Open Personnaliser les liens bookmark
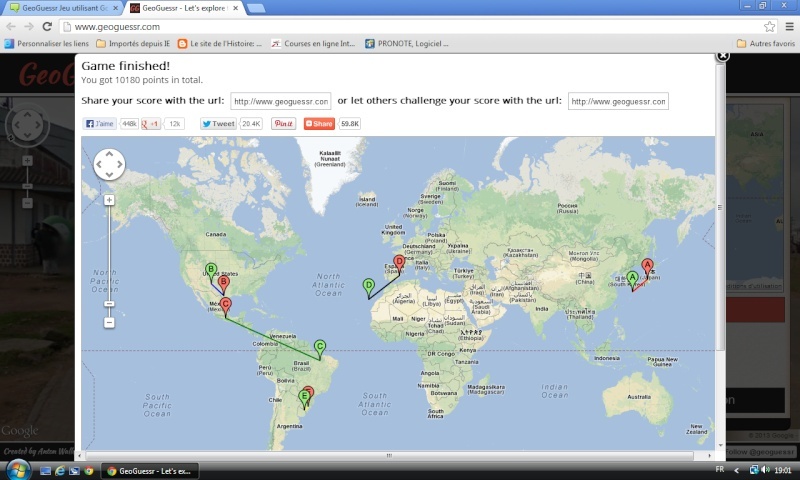This screenshot has height=480, width=800. tap(46, 44)
